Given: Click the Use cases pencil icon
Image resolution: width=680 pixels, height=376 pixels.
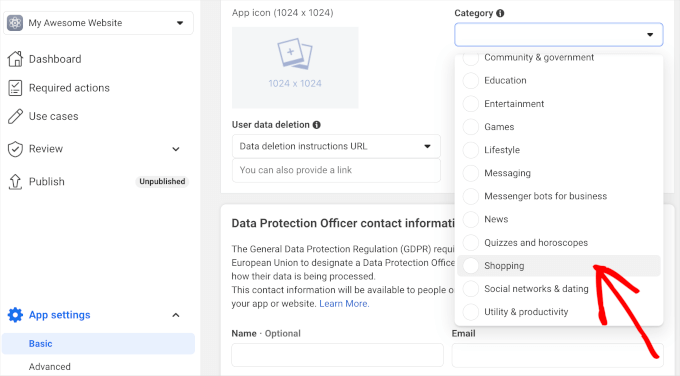Looking at the screenshot, I should click(15, 116).
